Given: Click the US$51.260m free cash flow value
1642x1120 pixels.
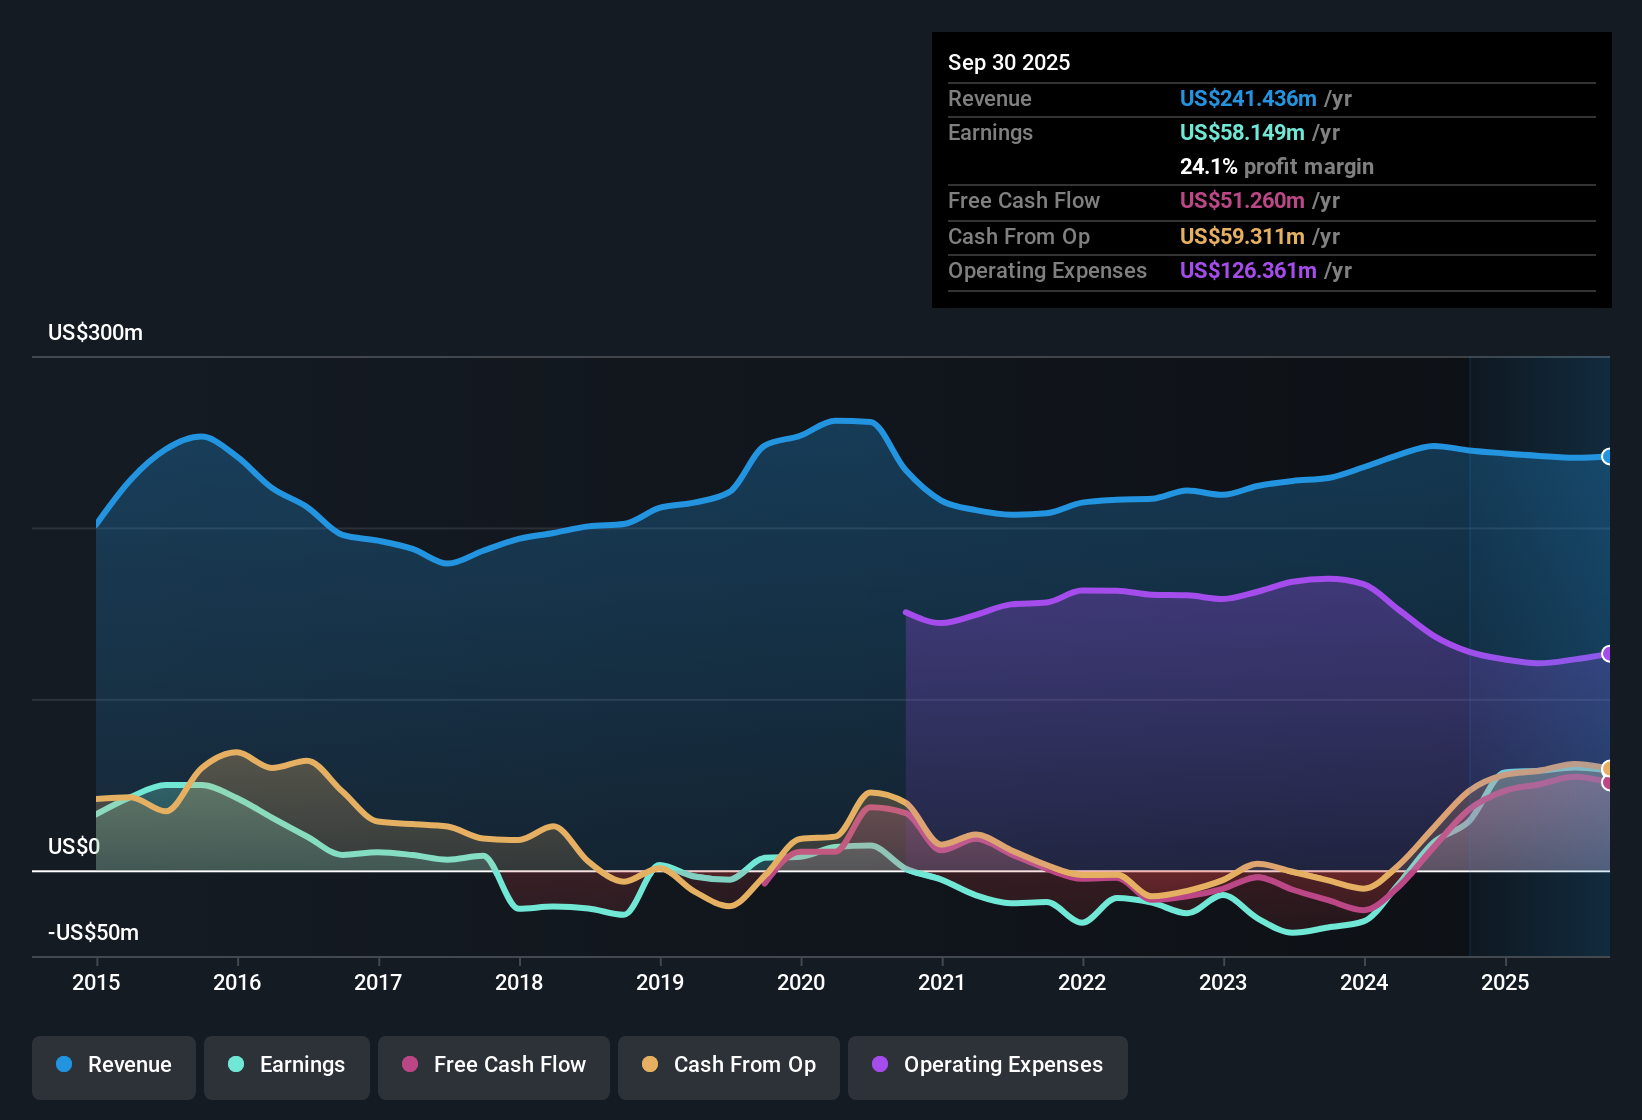Looking at the screenshot, I should 1242,200.
